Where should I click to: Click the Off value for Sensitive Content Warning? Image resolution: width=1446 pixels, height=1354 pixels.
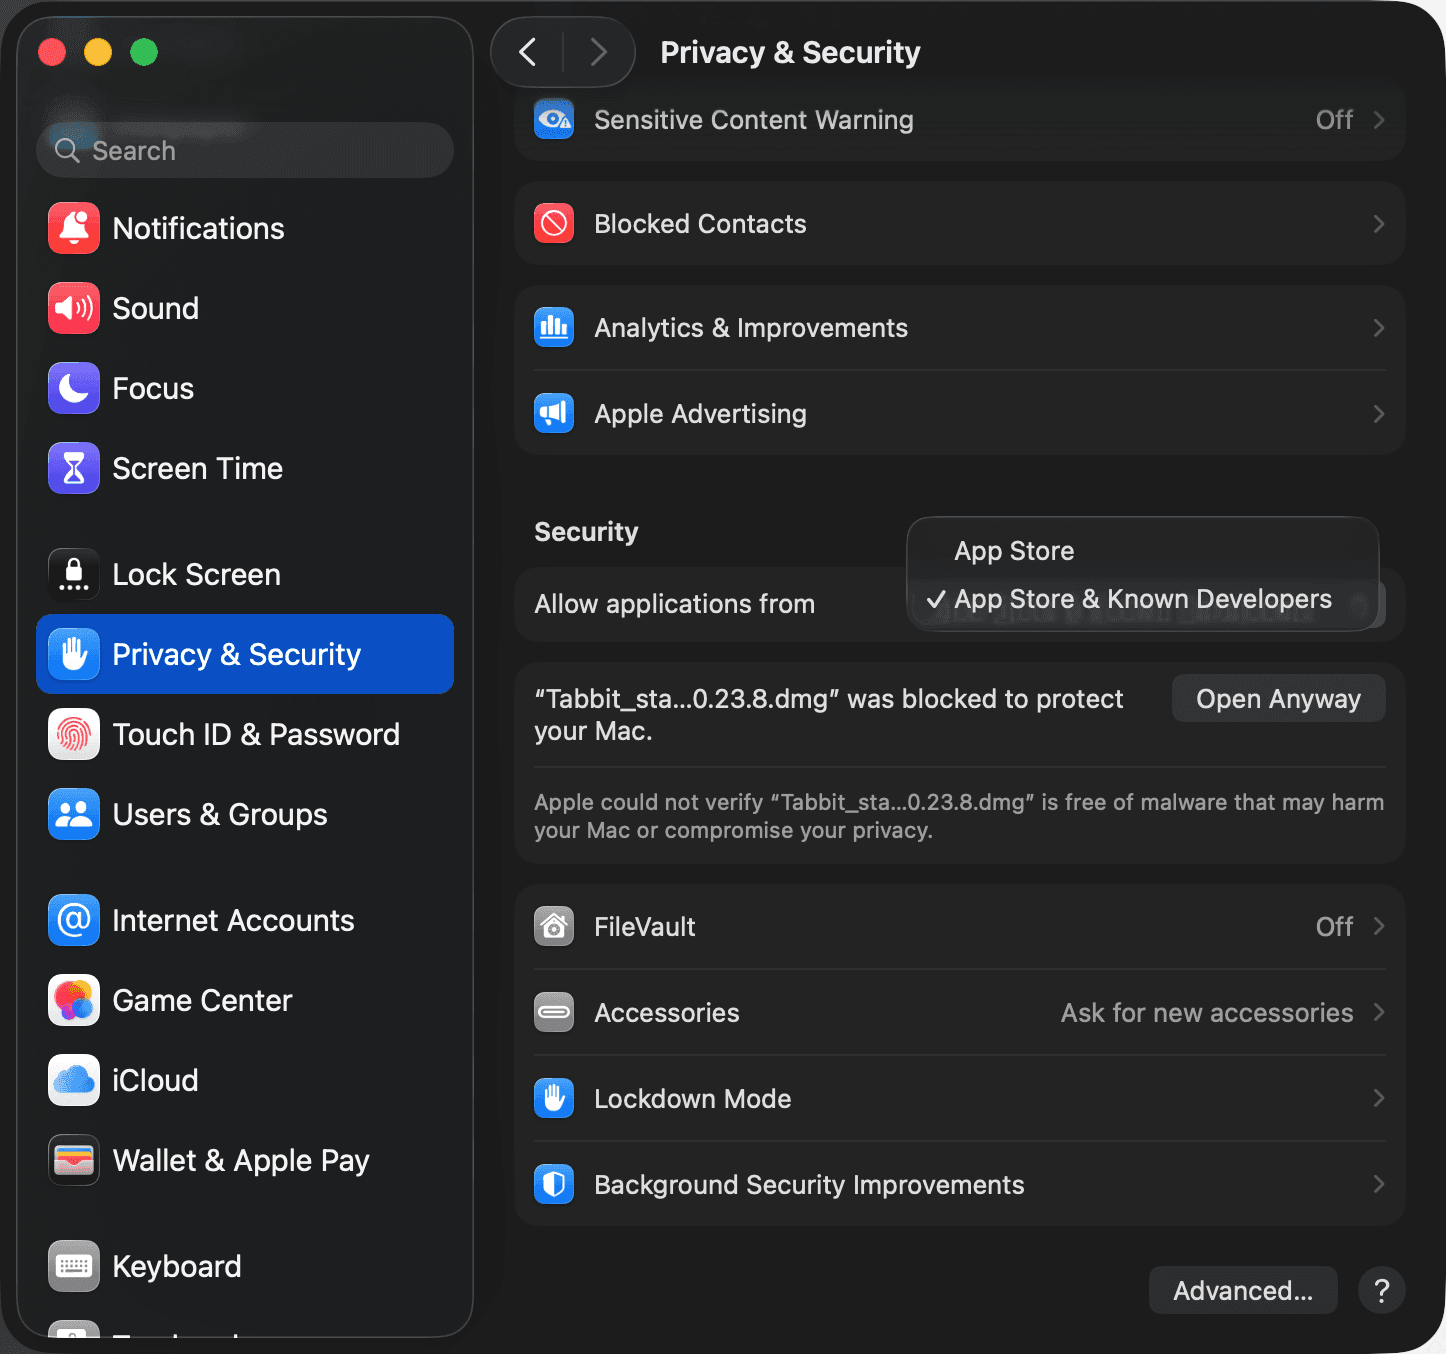[1334, 120]
